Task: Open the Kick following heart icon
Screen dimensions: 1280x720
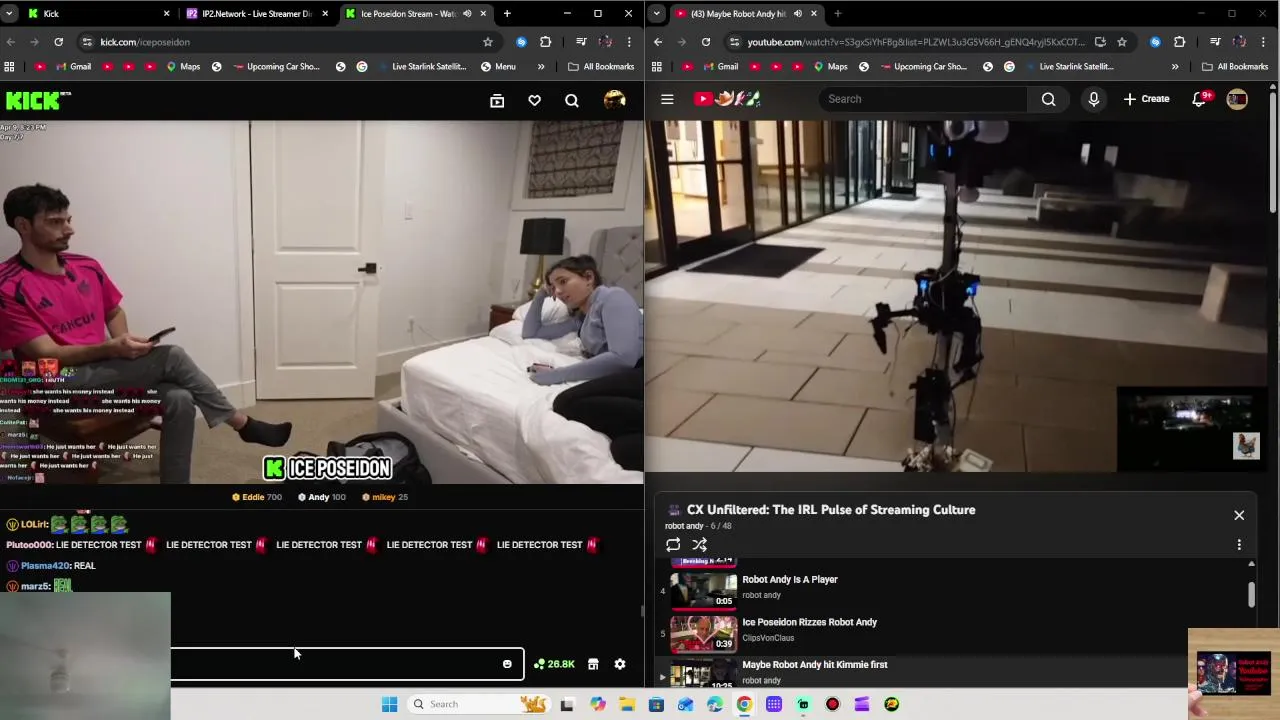Action: point(534,100)
